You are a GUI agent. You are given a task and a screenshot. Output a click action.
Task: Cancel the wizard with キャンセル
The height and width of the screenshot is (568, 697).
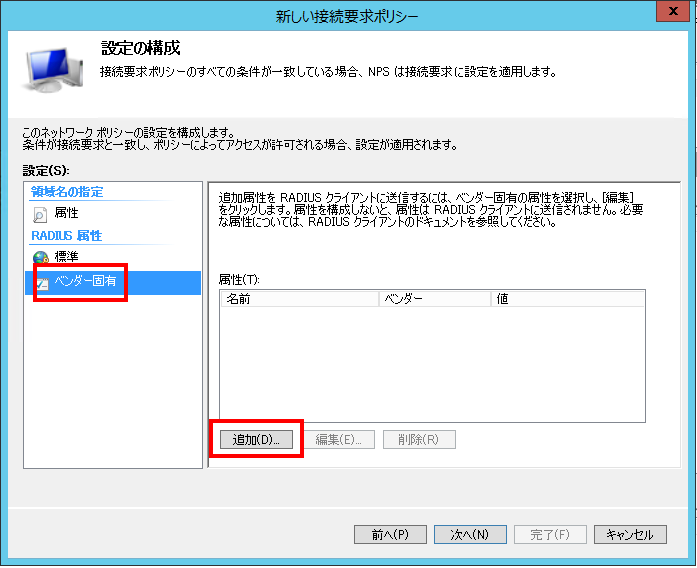coord(630,534)
